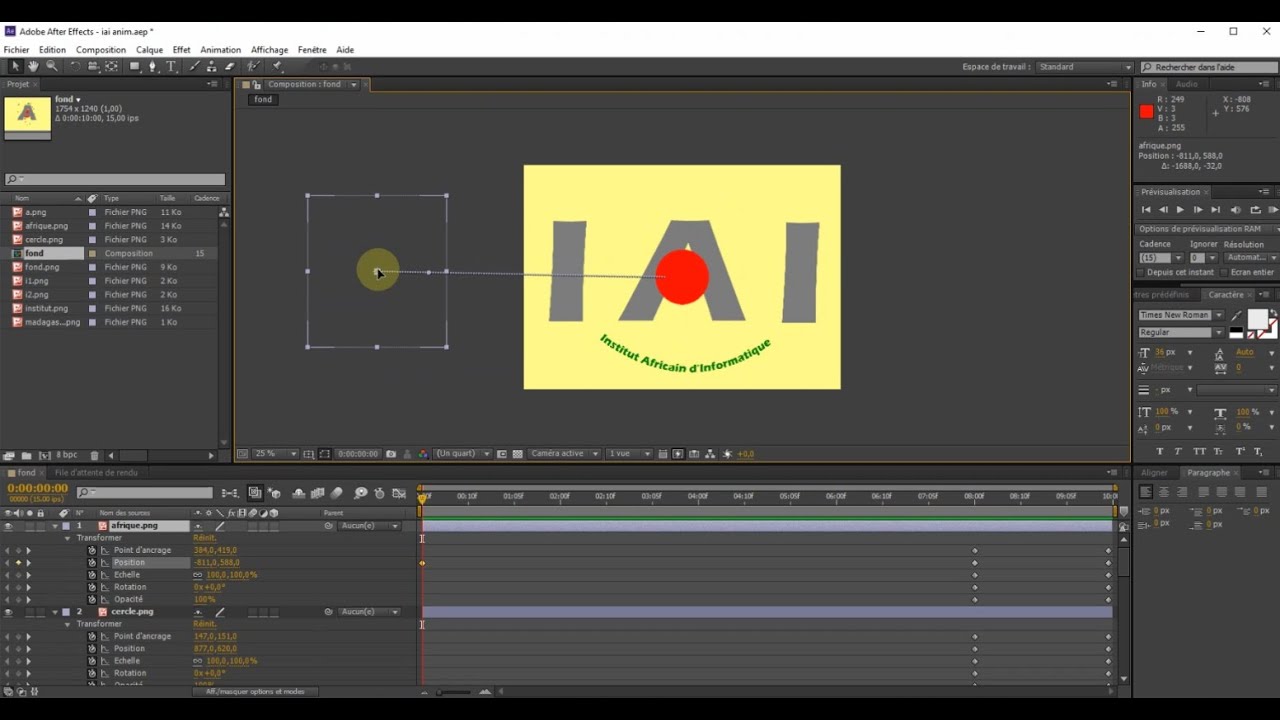Open parent dropdown for afrique.png
This screenshot has width=1280, height=720.
click(368, 526)
